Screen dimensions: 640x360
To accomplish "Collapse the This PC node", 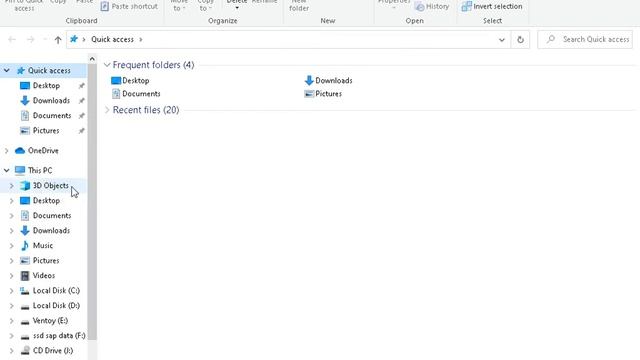I will (x=7, y=171).
